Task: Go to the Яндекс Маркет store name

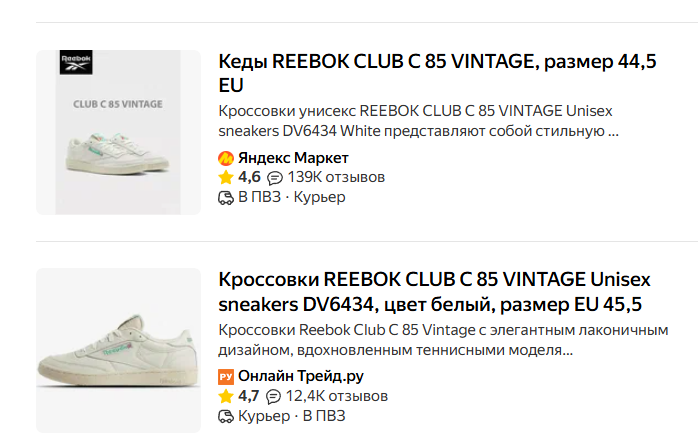Action: coord(293,158)
